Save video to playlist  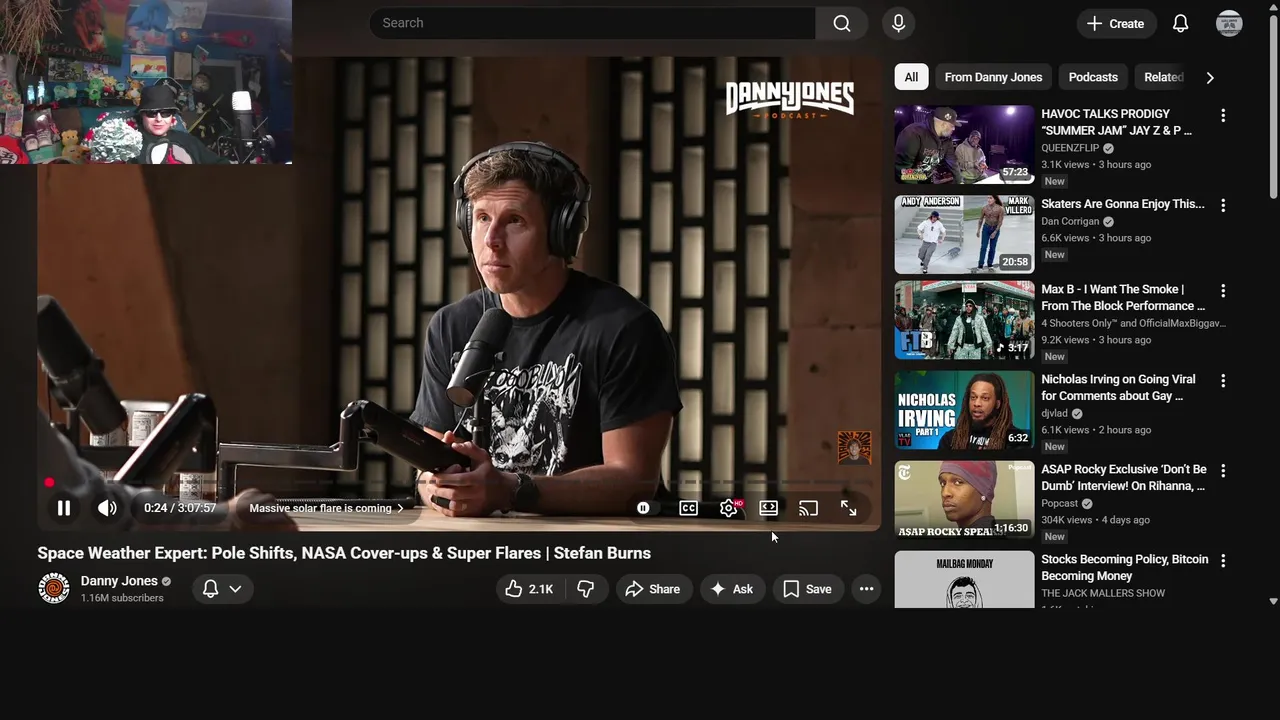[808, 589]
